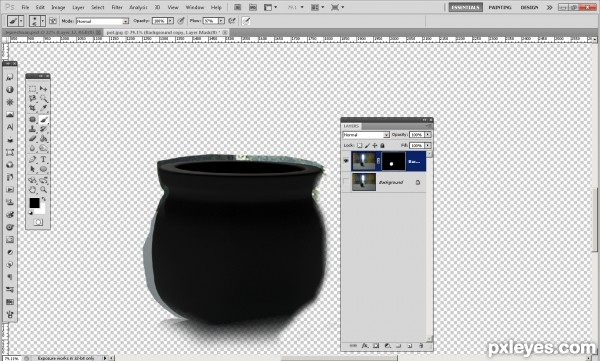Image resolution: width=600 pixels, height=361 pixels.
Task: Open the Filter menu
Action: 117,7
